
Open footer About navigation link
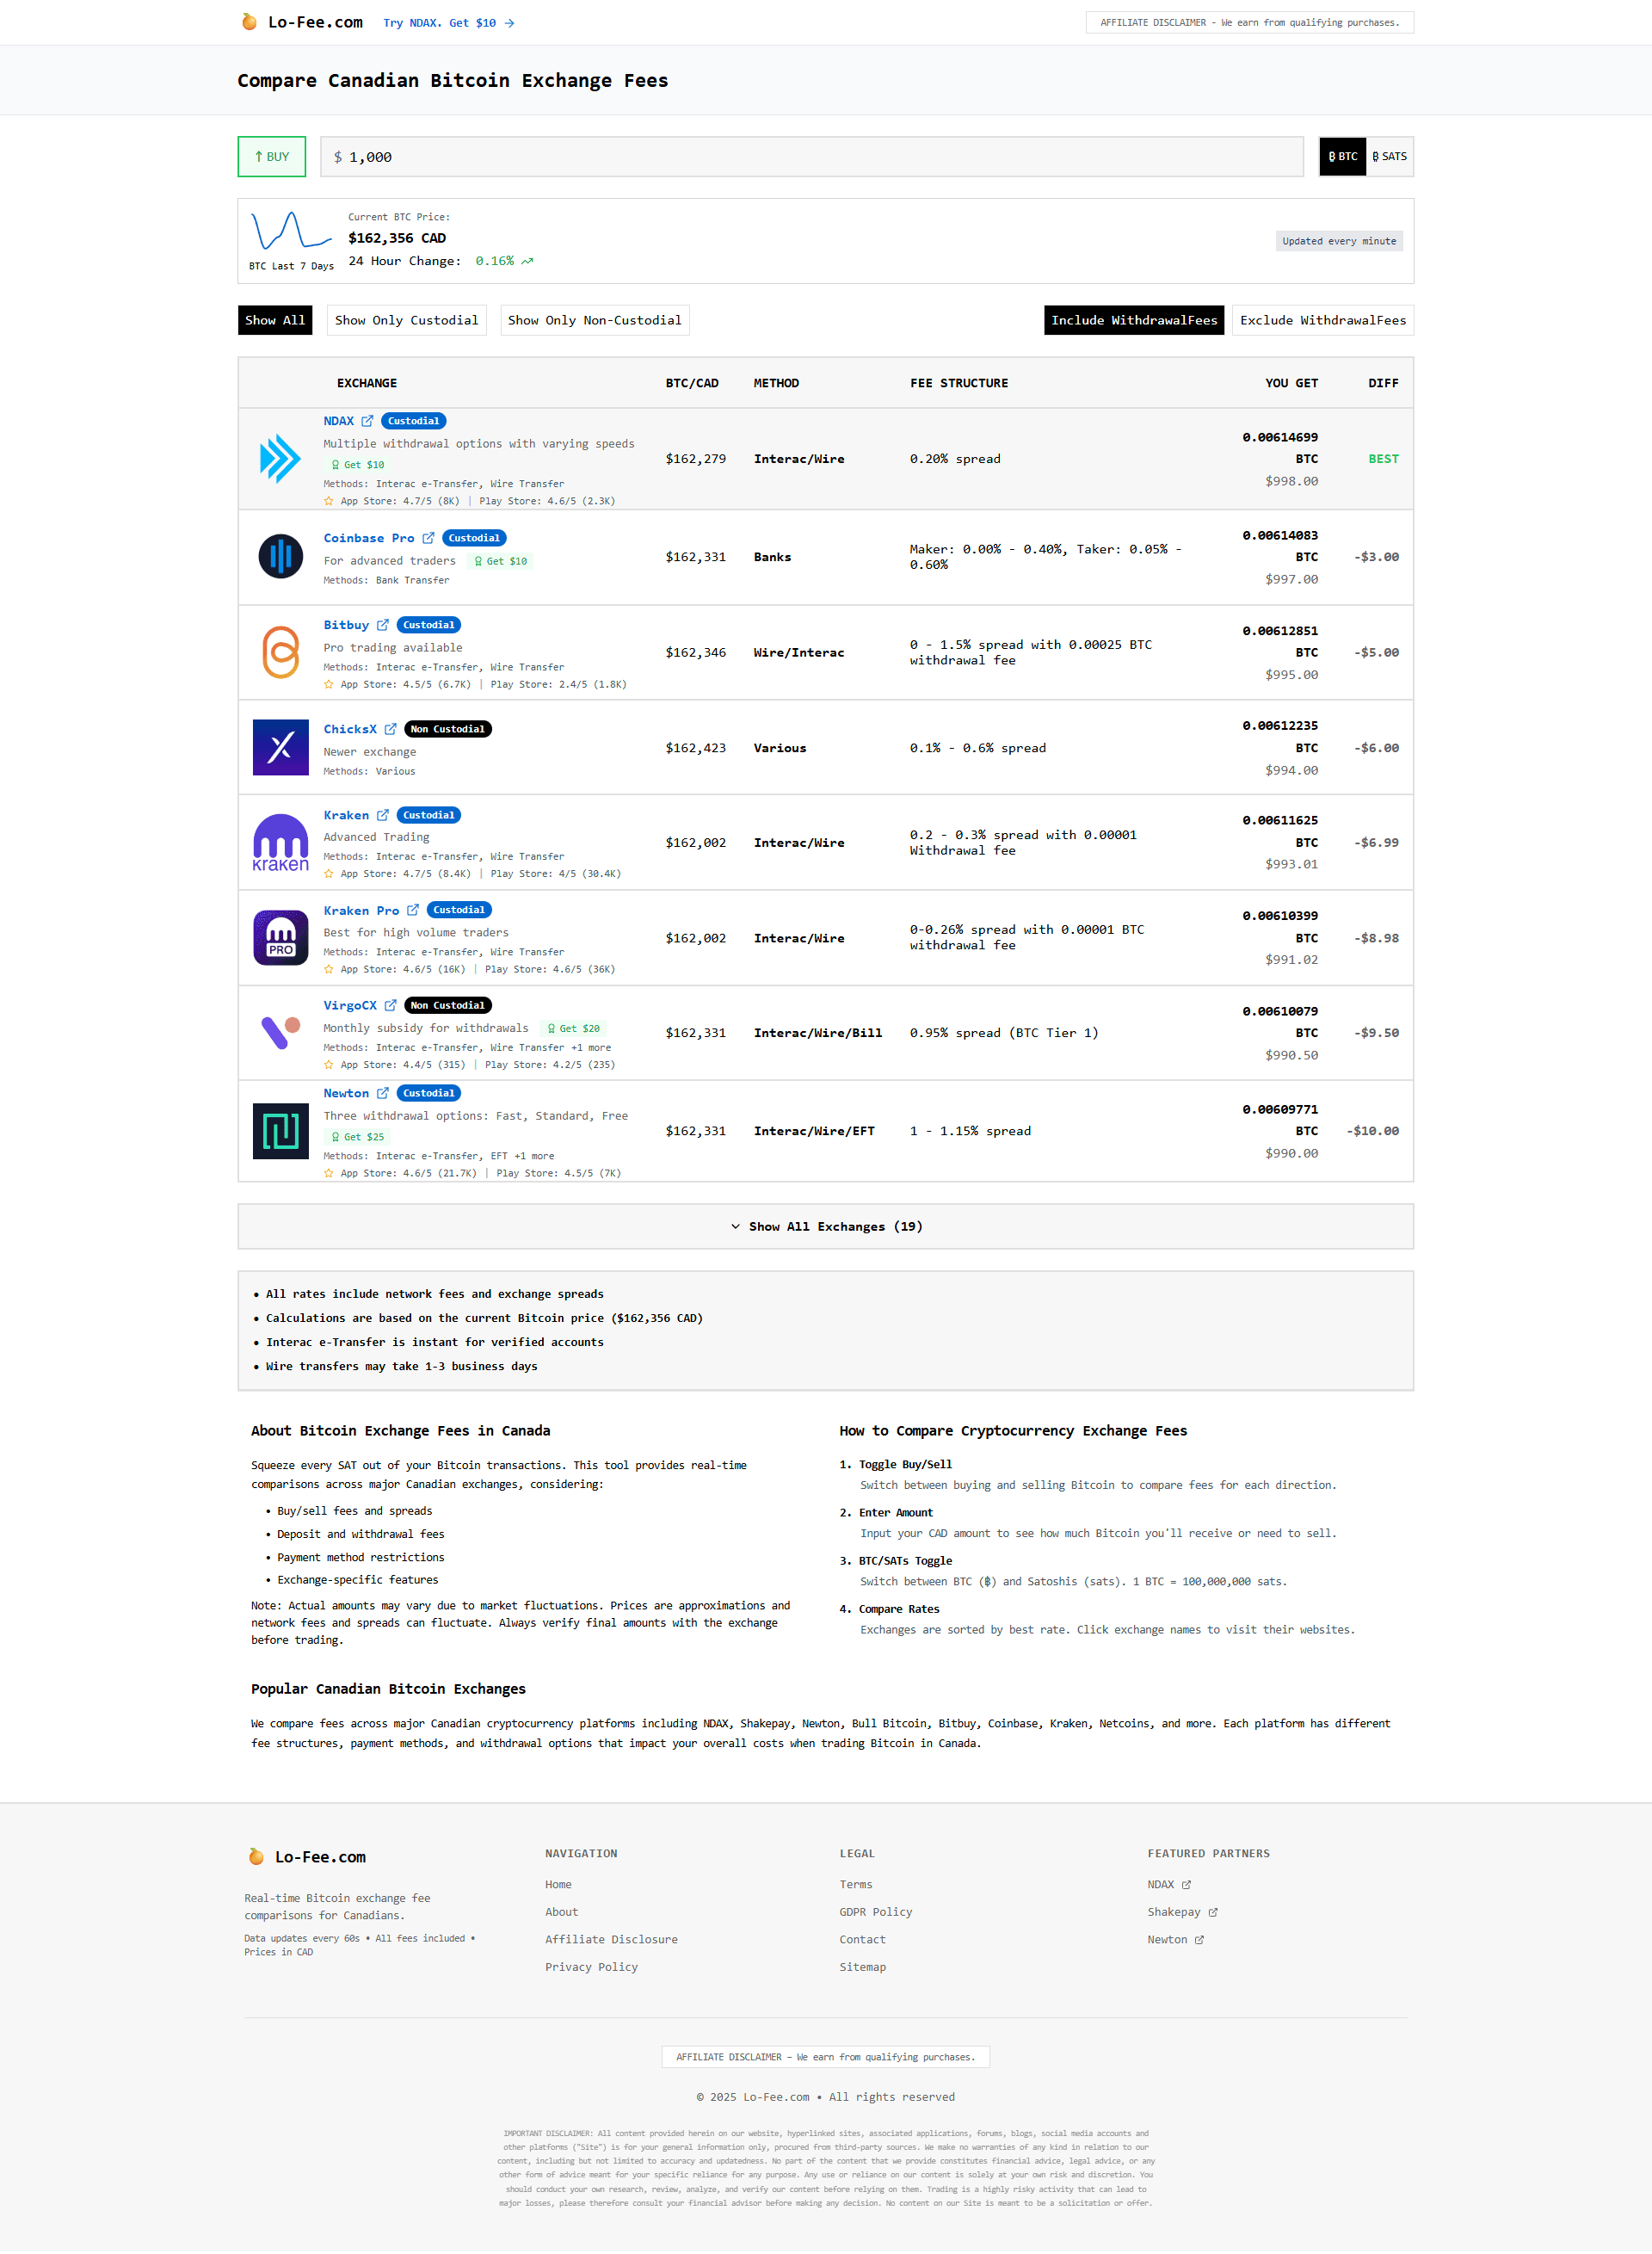(x=561, y=1912)
